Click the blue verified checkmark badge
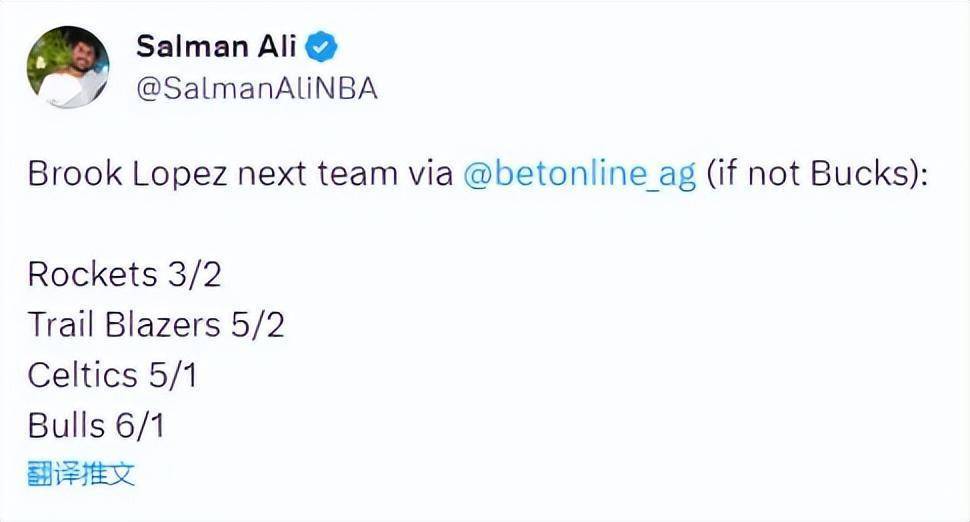Viewport: 970px width, 522px height. click(x=322, y=46)
